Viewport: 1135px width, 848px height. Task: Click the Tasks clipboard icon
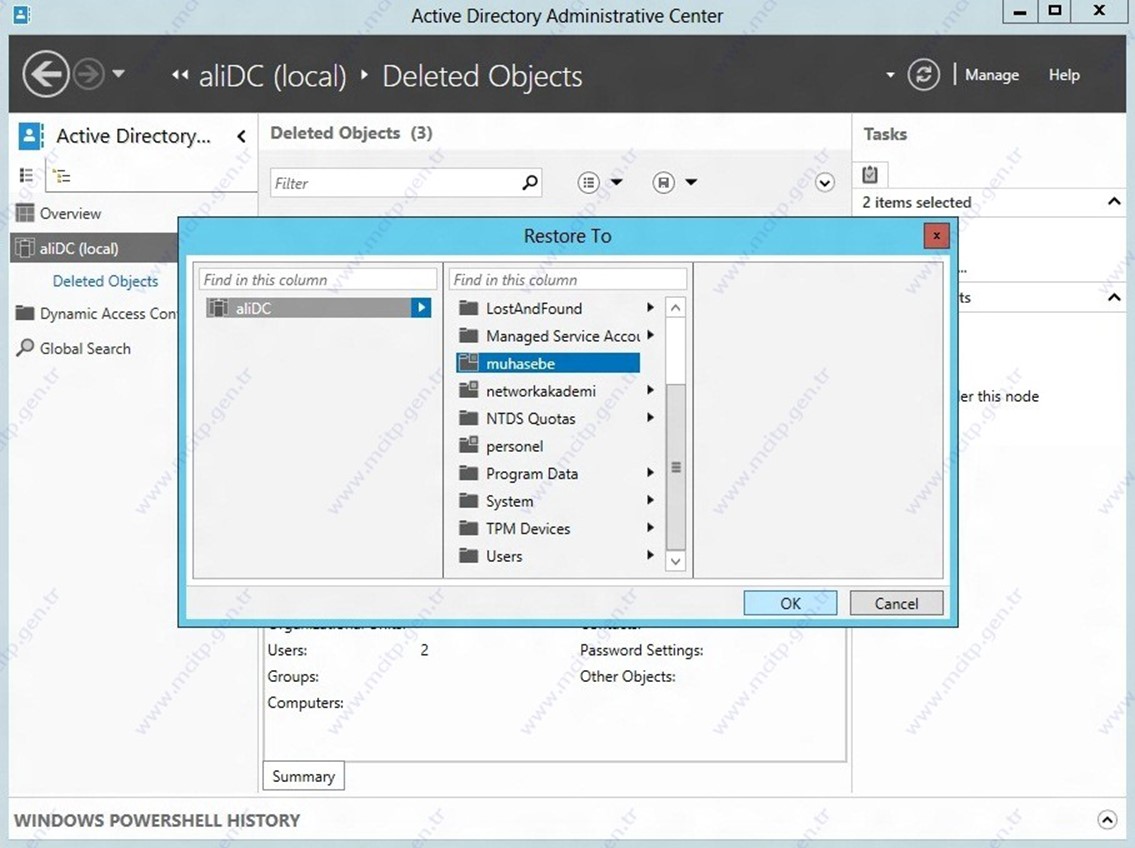(x=870, y=174)
